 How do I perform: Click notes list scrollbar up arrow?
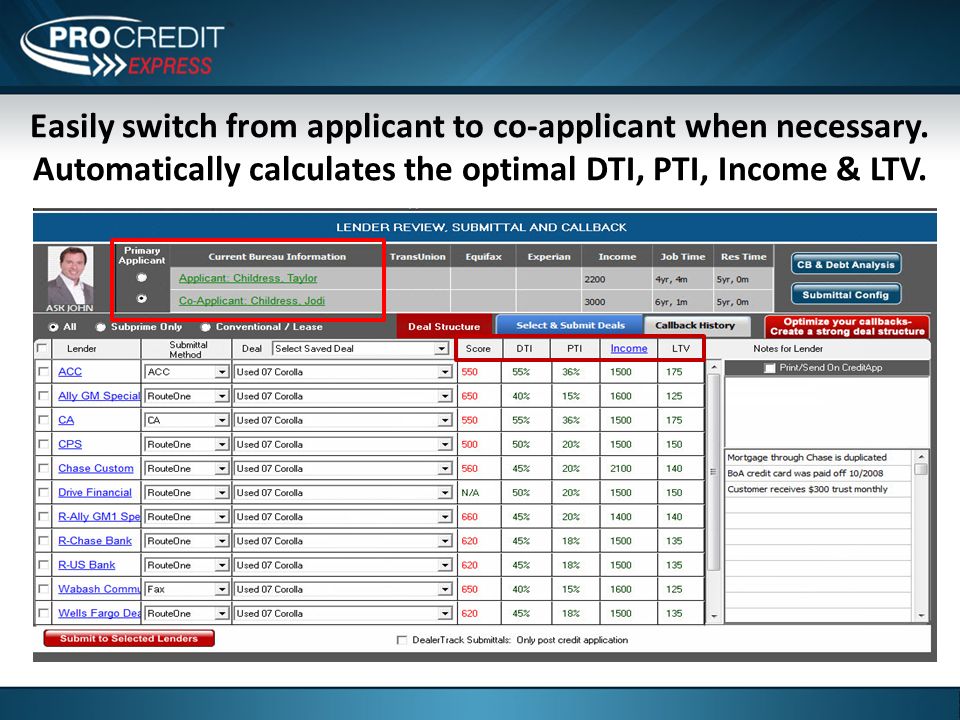tap(921, 457)
